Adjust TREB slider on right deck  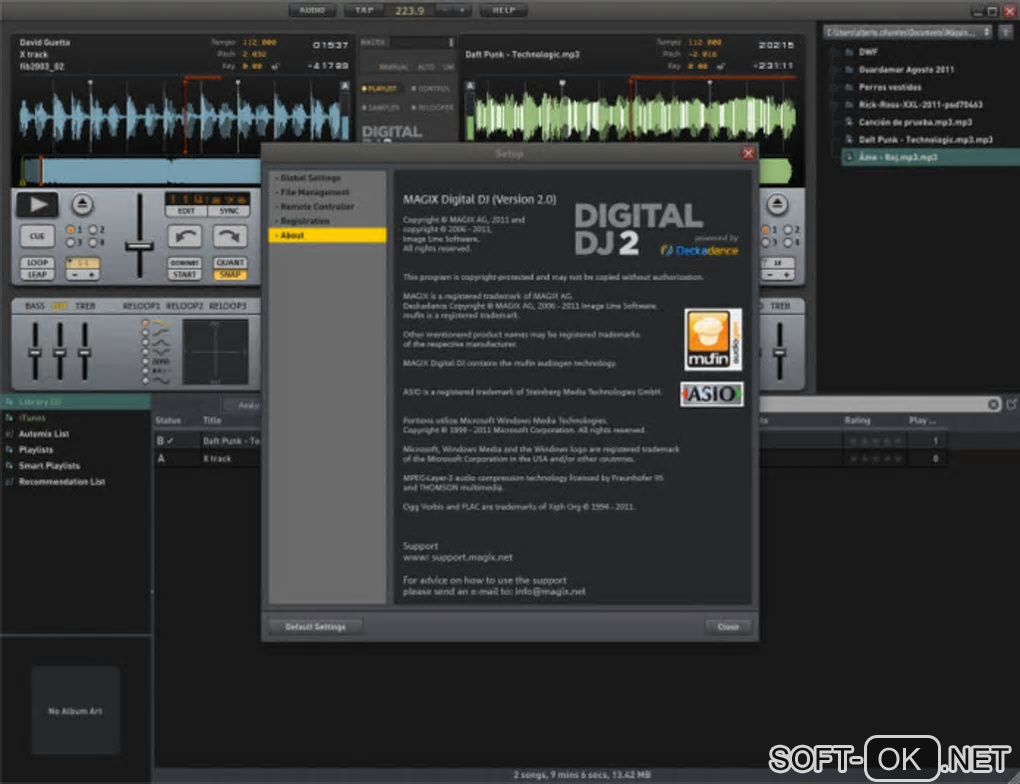[779, 353]
